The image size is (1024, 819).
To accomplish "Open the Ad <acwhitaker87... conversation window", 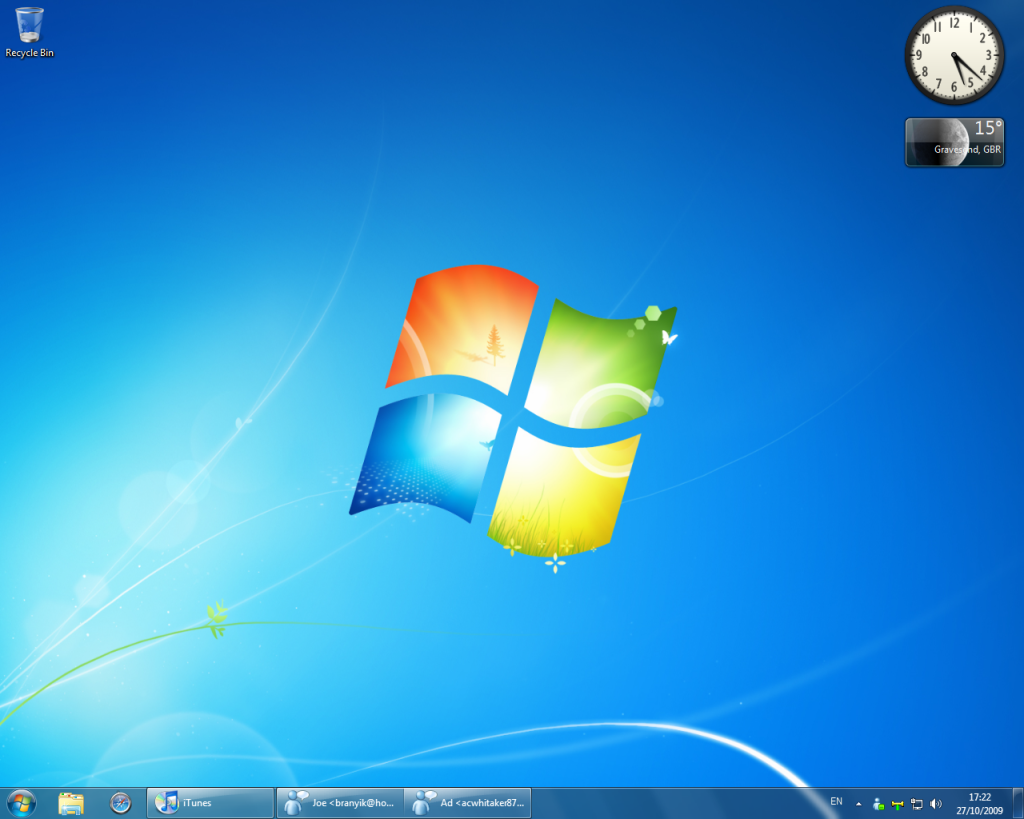I will tap(468, 803).
